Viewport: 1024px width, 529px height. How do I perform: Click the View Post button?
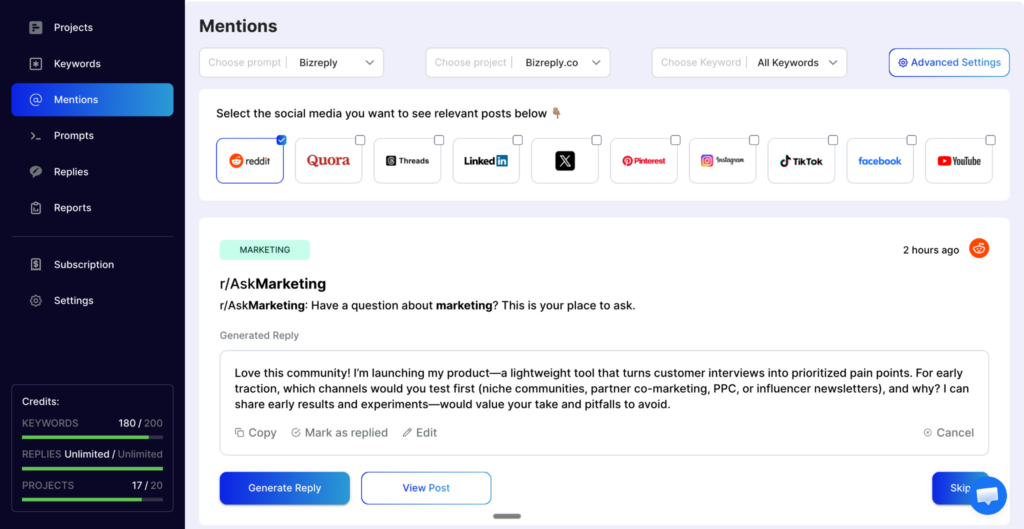point(426,488)
